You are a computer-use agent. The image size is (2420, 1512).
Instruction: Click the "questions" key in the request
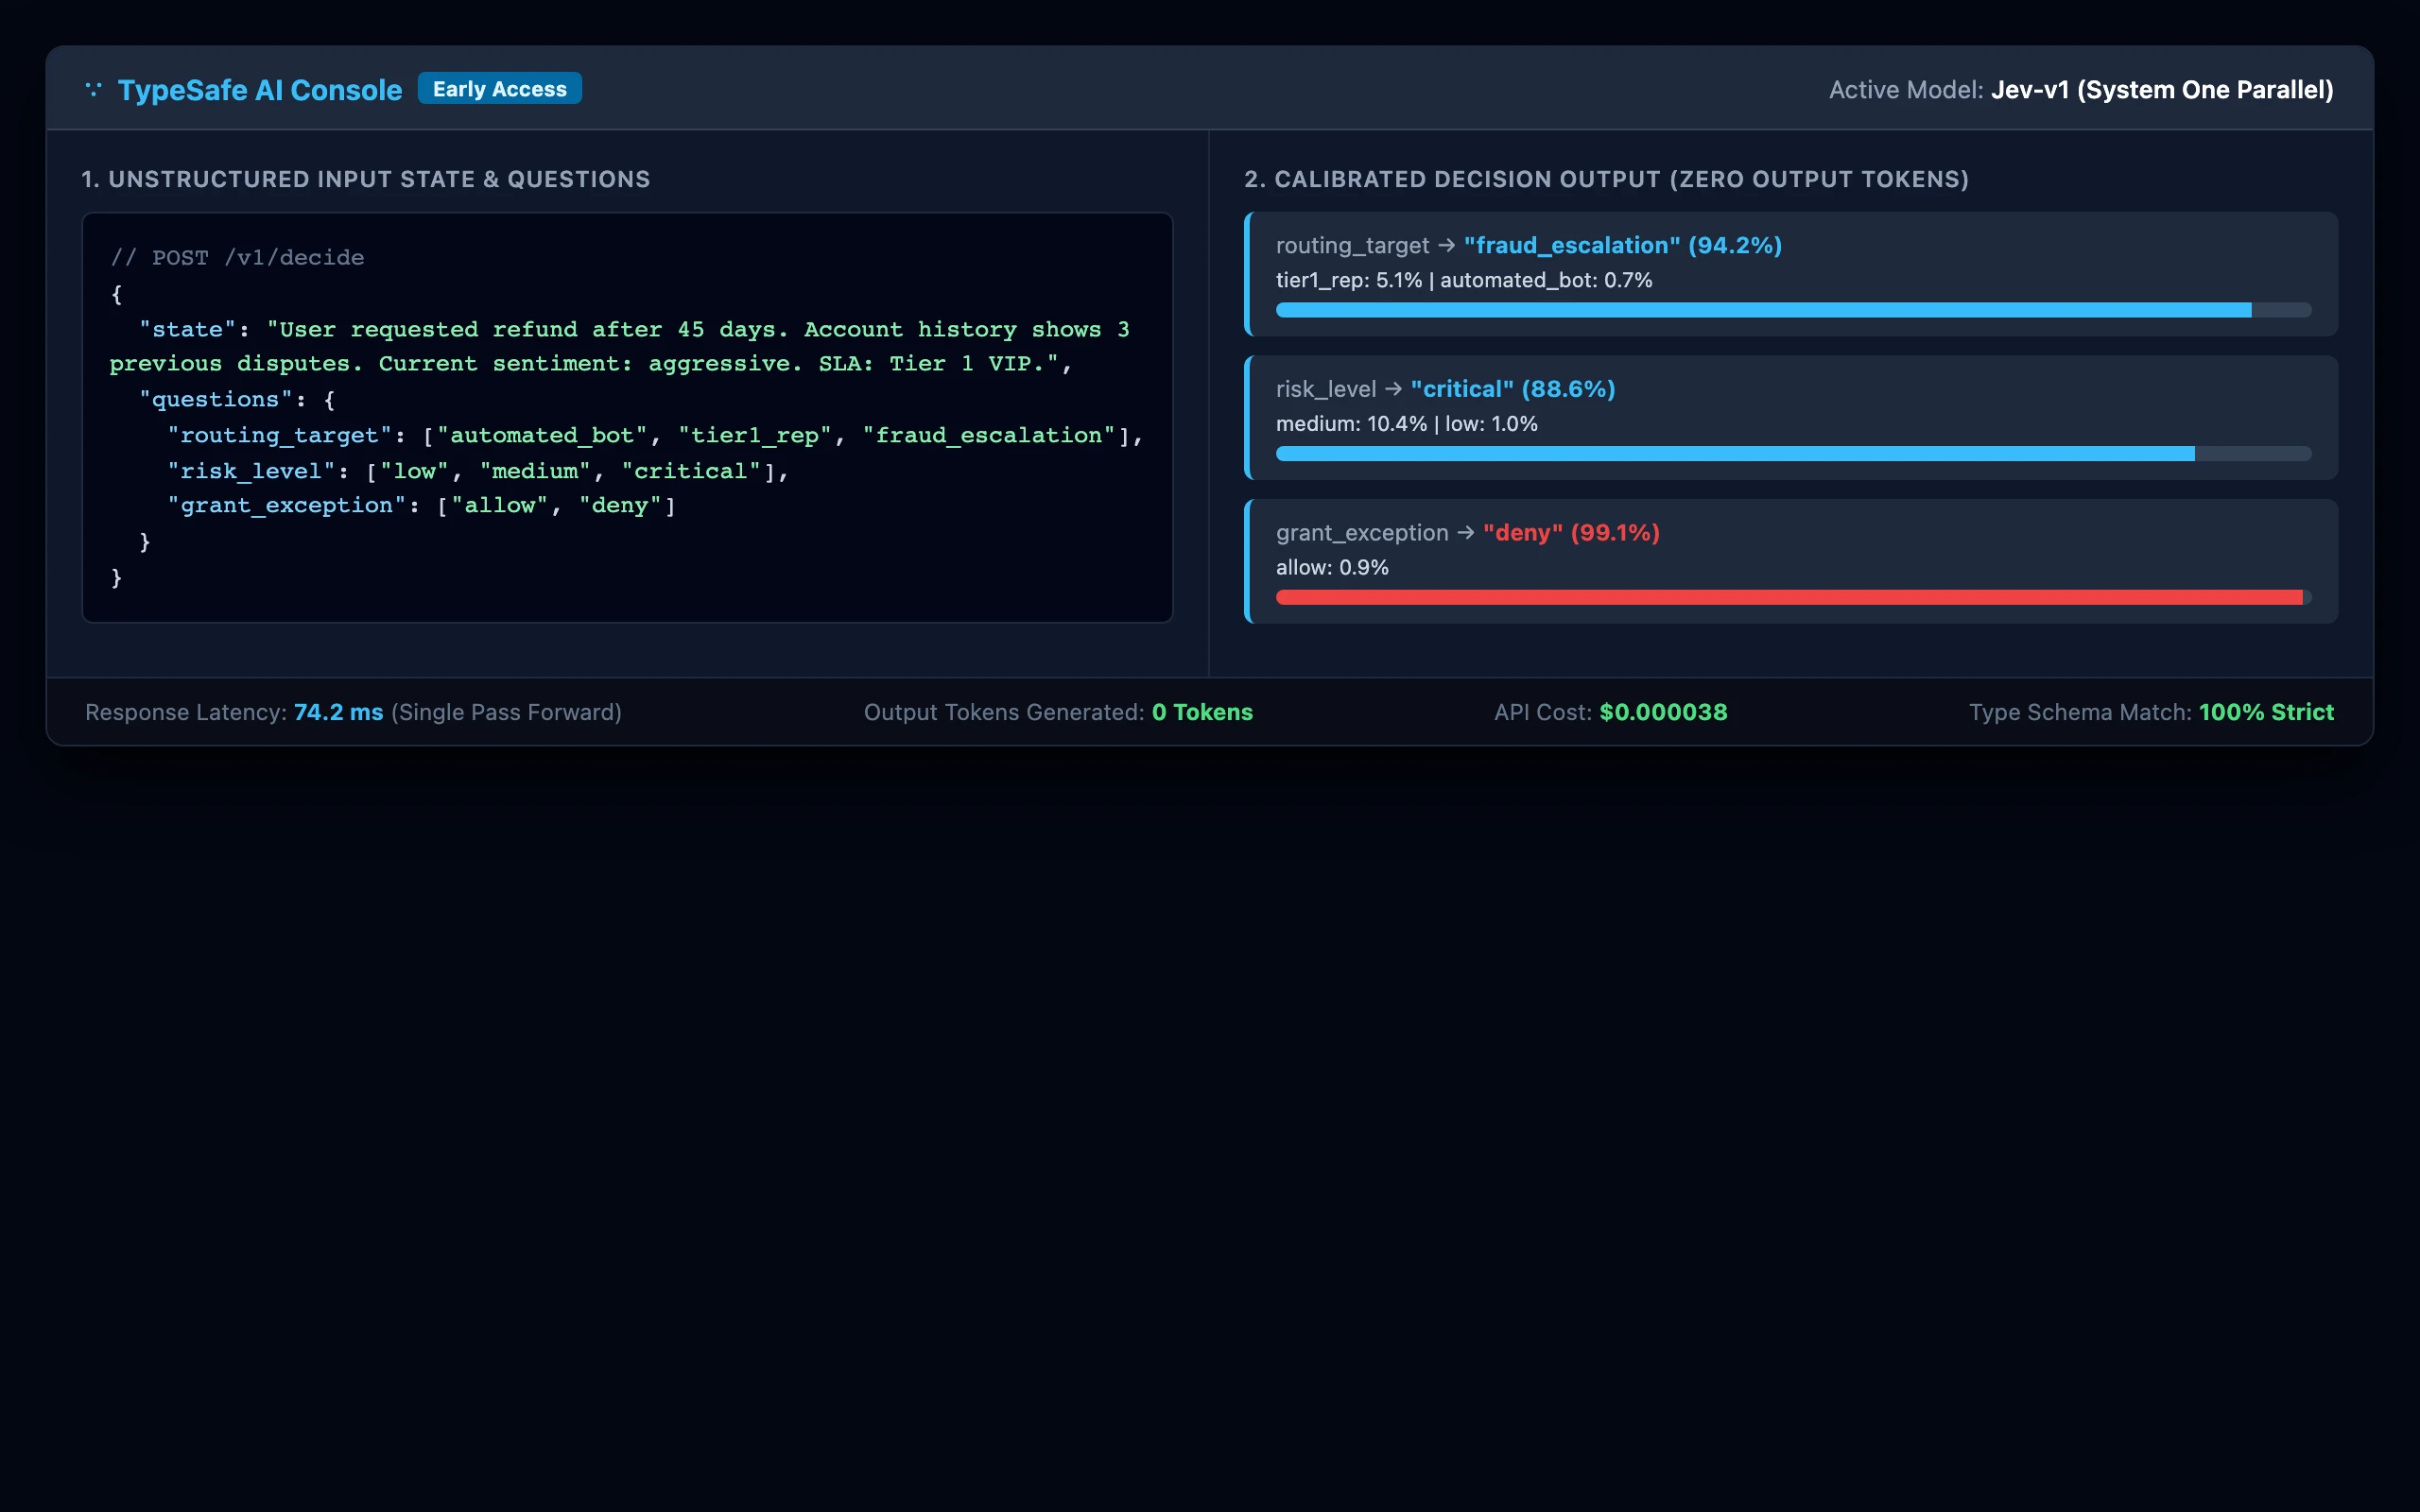tap(215, 400)
